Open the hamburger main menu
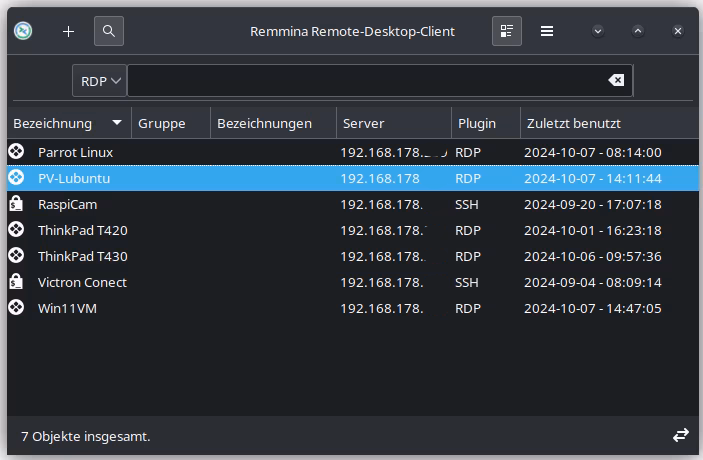 [547, 31]
